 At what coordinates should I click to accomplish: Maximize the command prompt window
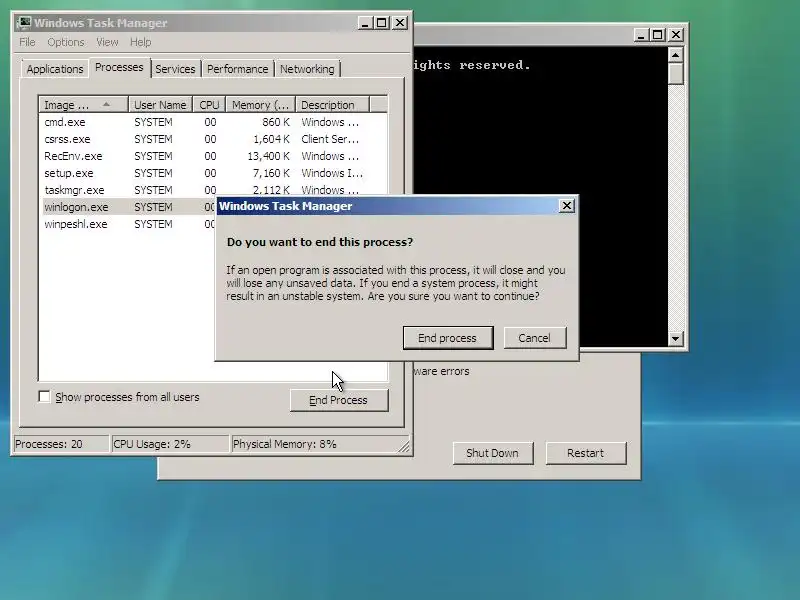(658, 35)
